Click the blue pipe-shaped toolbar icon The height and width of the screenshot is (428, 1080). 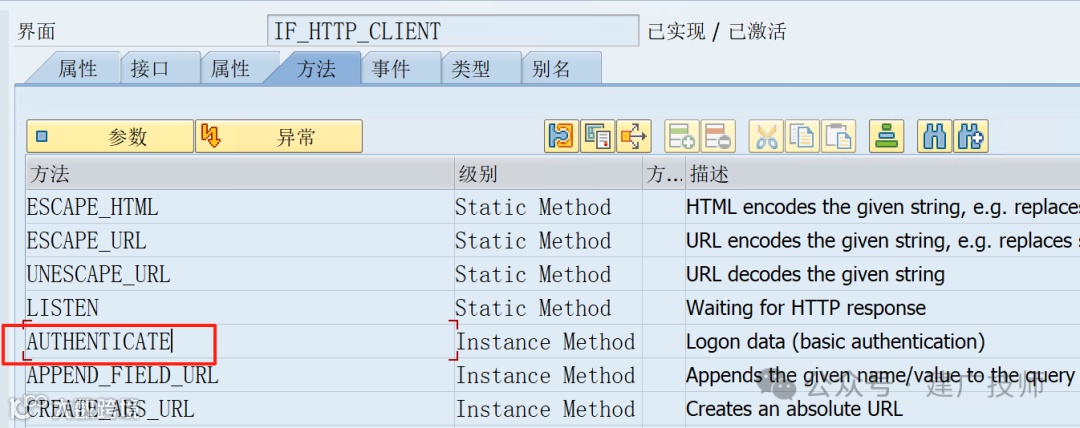tap(561, 136)
